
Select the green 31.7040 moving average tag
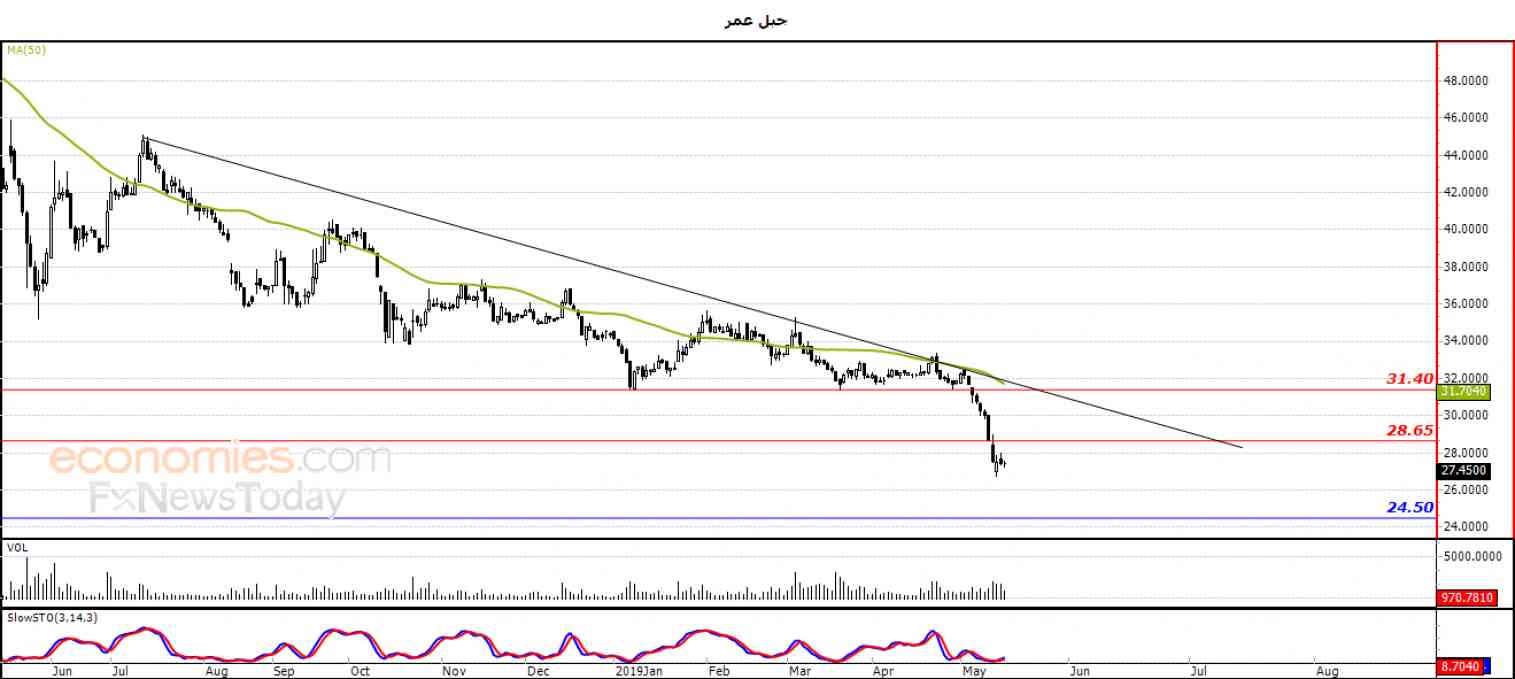[x=1464, y=392]
